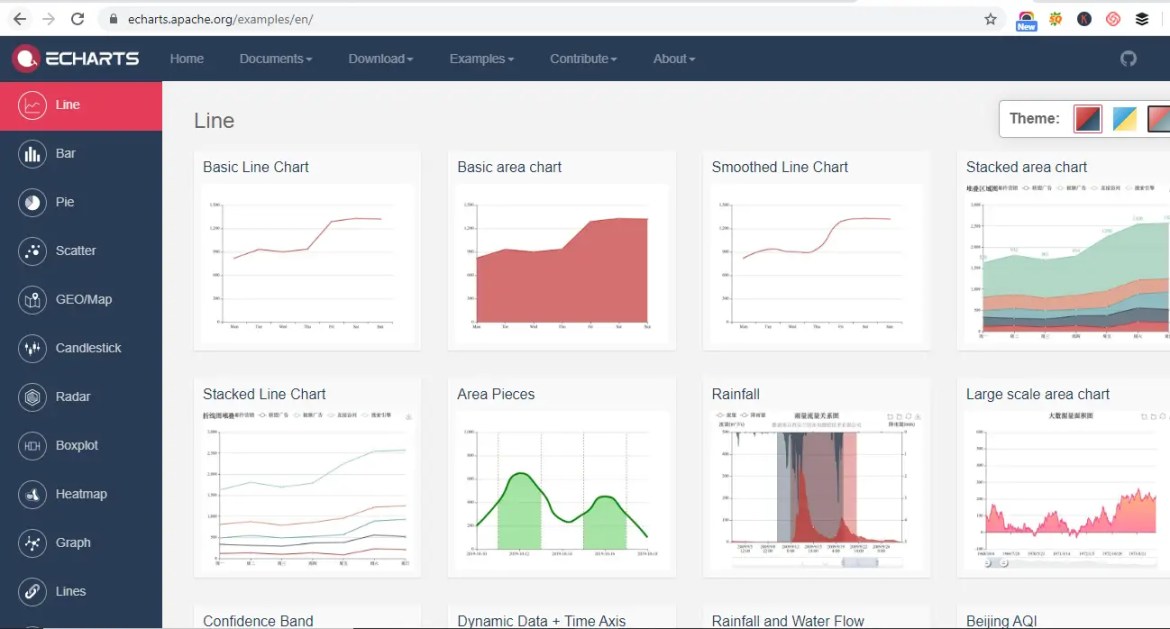
Task: Go to the Home nav item
Action: coord(187,58)
